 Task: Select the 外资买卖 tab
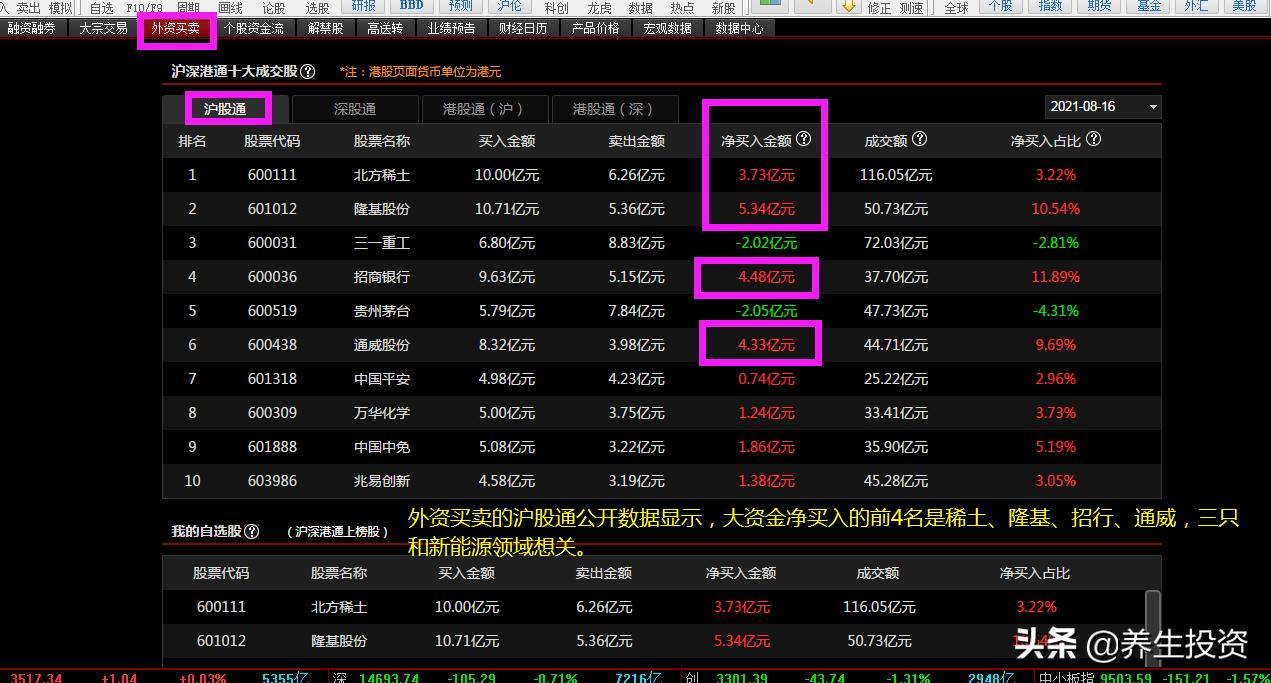click(x=176, y=29)
